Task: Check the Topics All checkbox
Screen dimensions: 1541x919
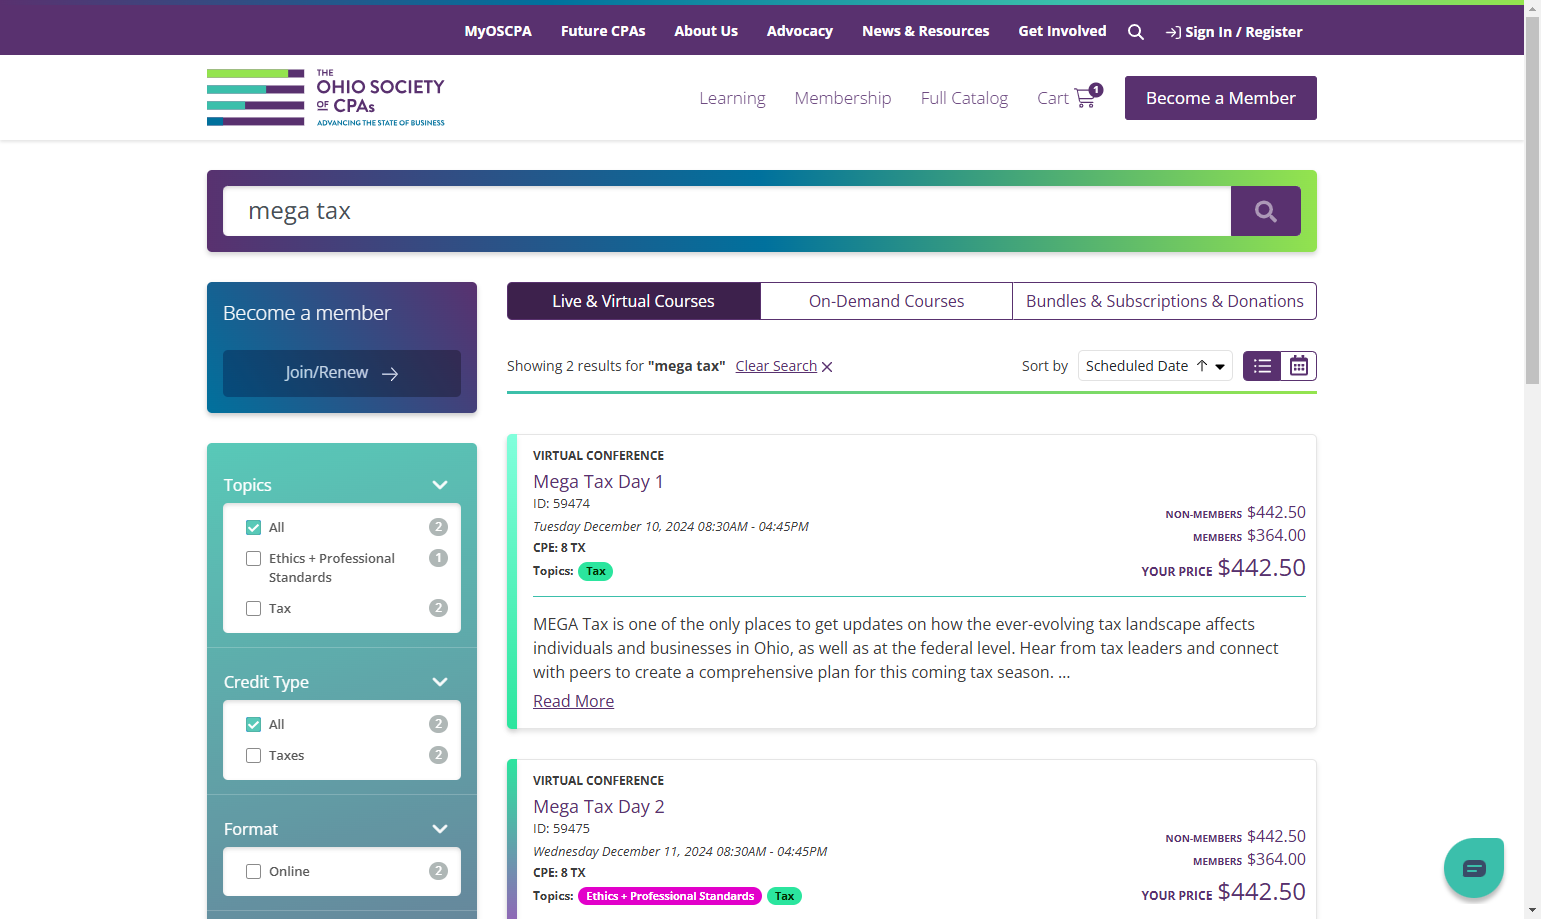Action: [x=254, y=527]
